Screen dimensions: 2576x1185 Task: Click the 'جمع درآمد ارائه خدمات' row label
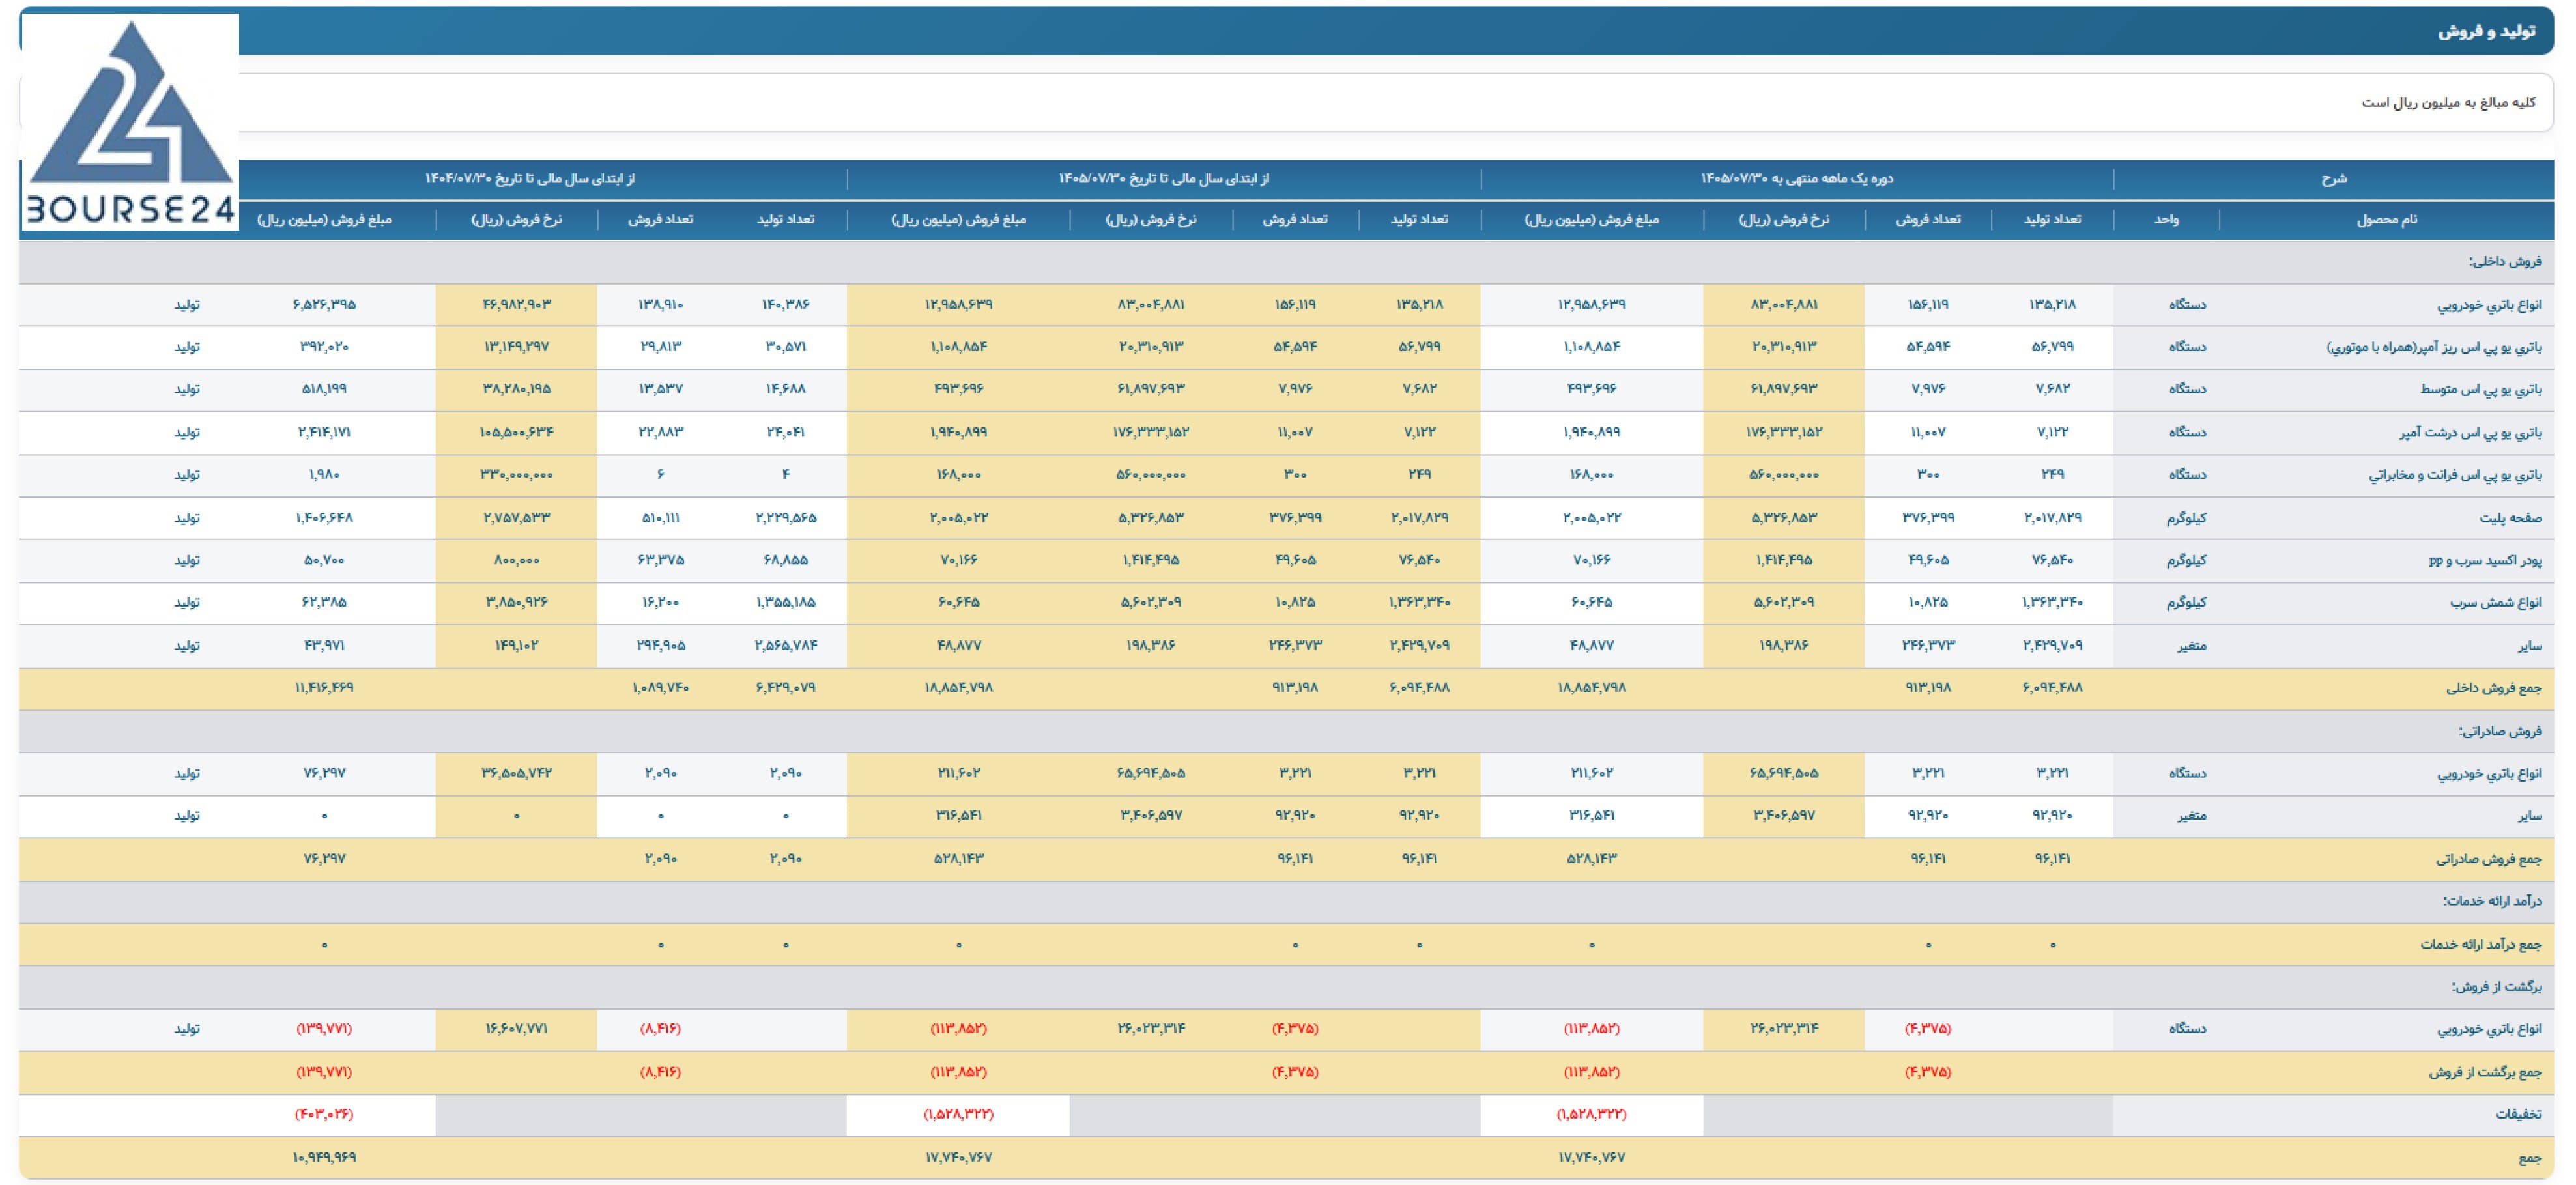(2480, 944)
